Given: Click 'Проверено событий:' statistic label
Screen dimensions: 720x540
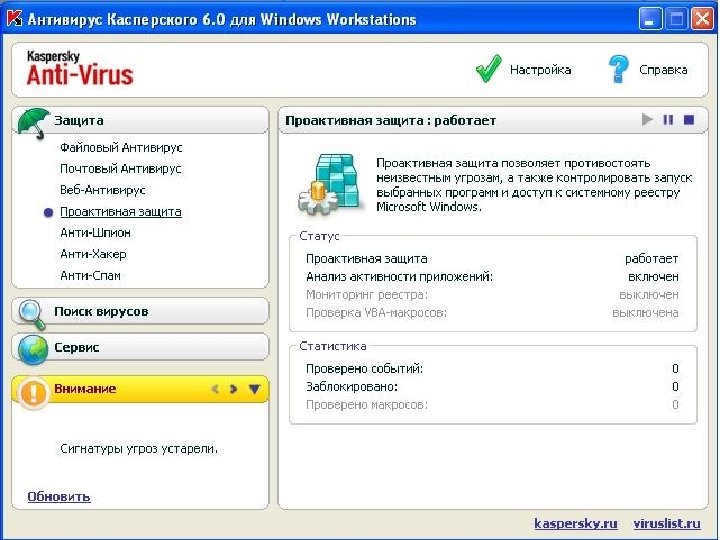Looking at the screenshot, I should click(x=365, y=369).
